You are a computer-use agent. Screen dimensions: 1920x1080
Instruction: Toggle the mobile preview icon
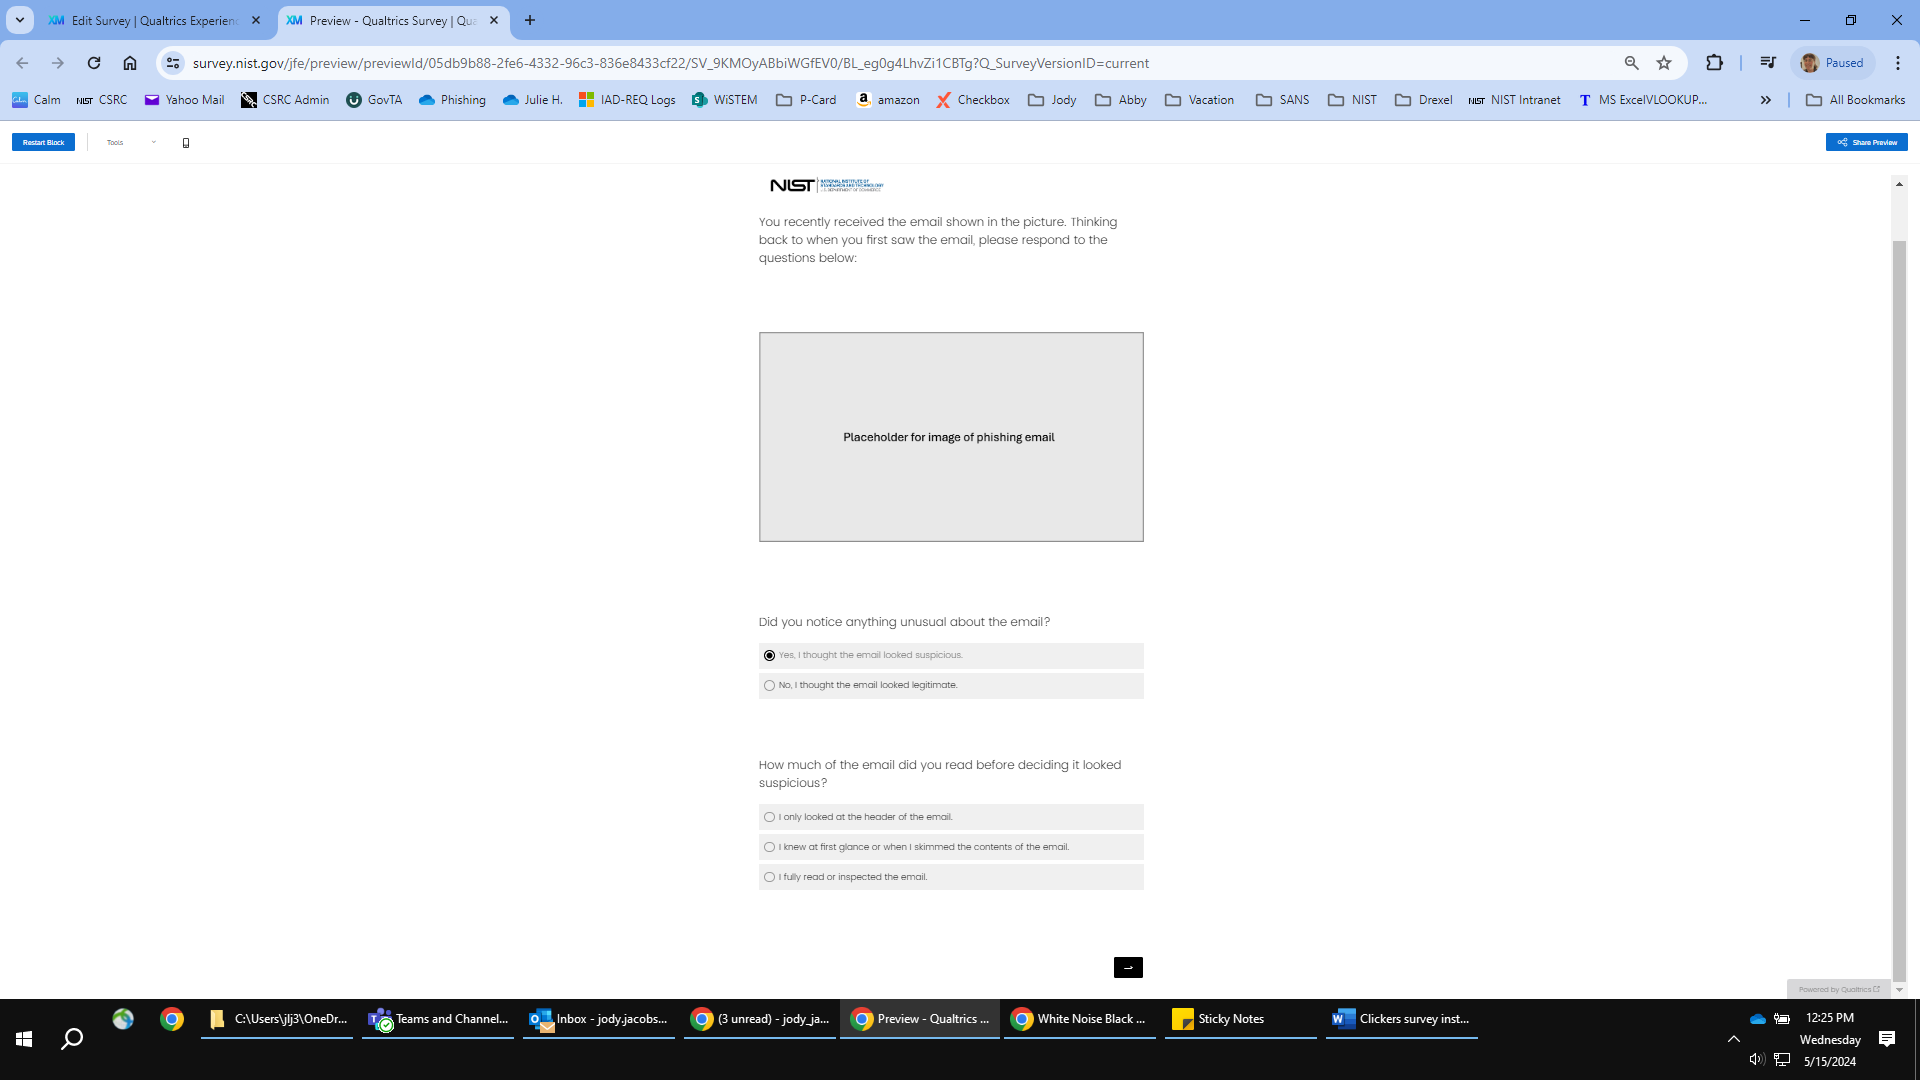pos(186,143)
